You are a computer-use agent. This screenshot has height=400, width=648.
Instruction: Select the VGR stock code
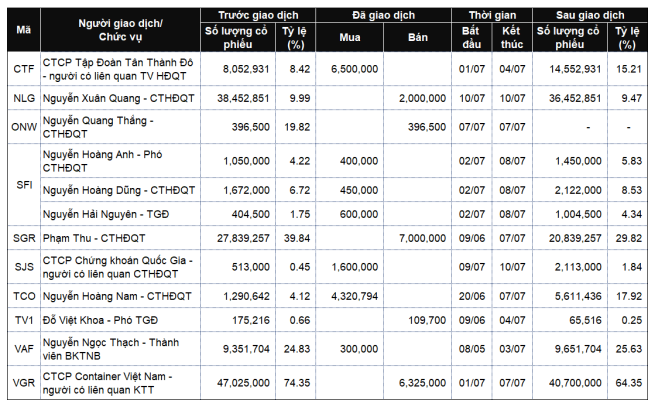24,383
